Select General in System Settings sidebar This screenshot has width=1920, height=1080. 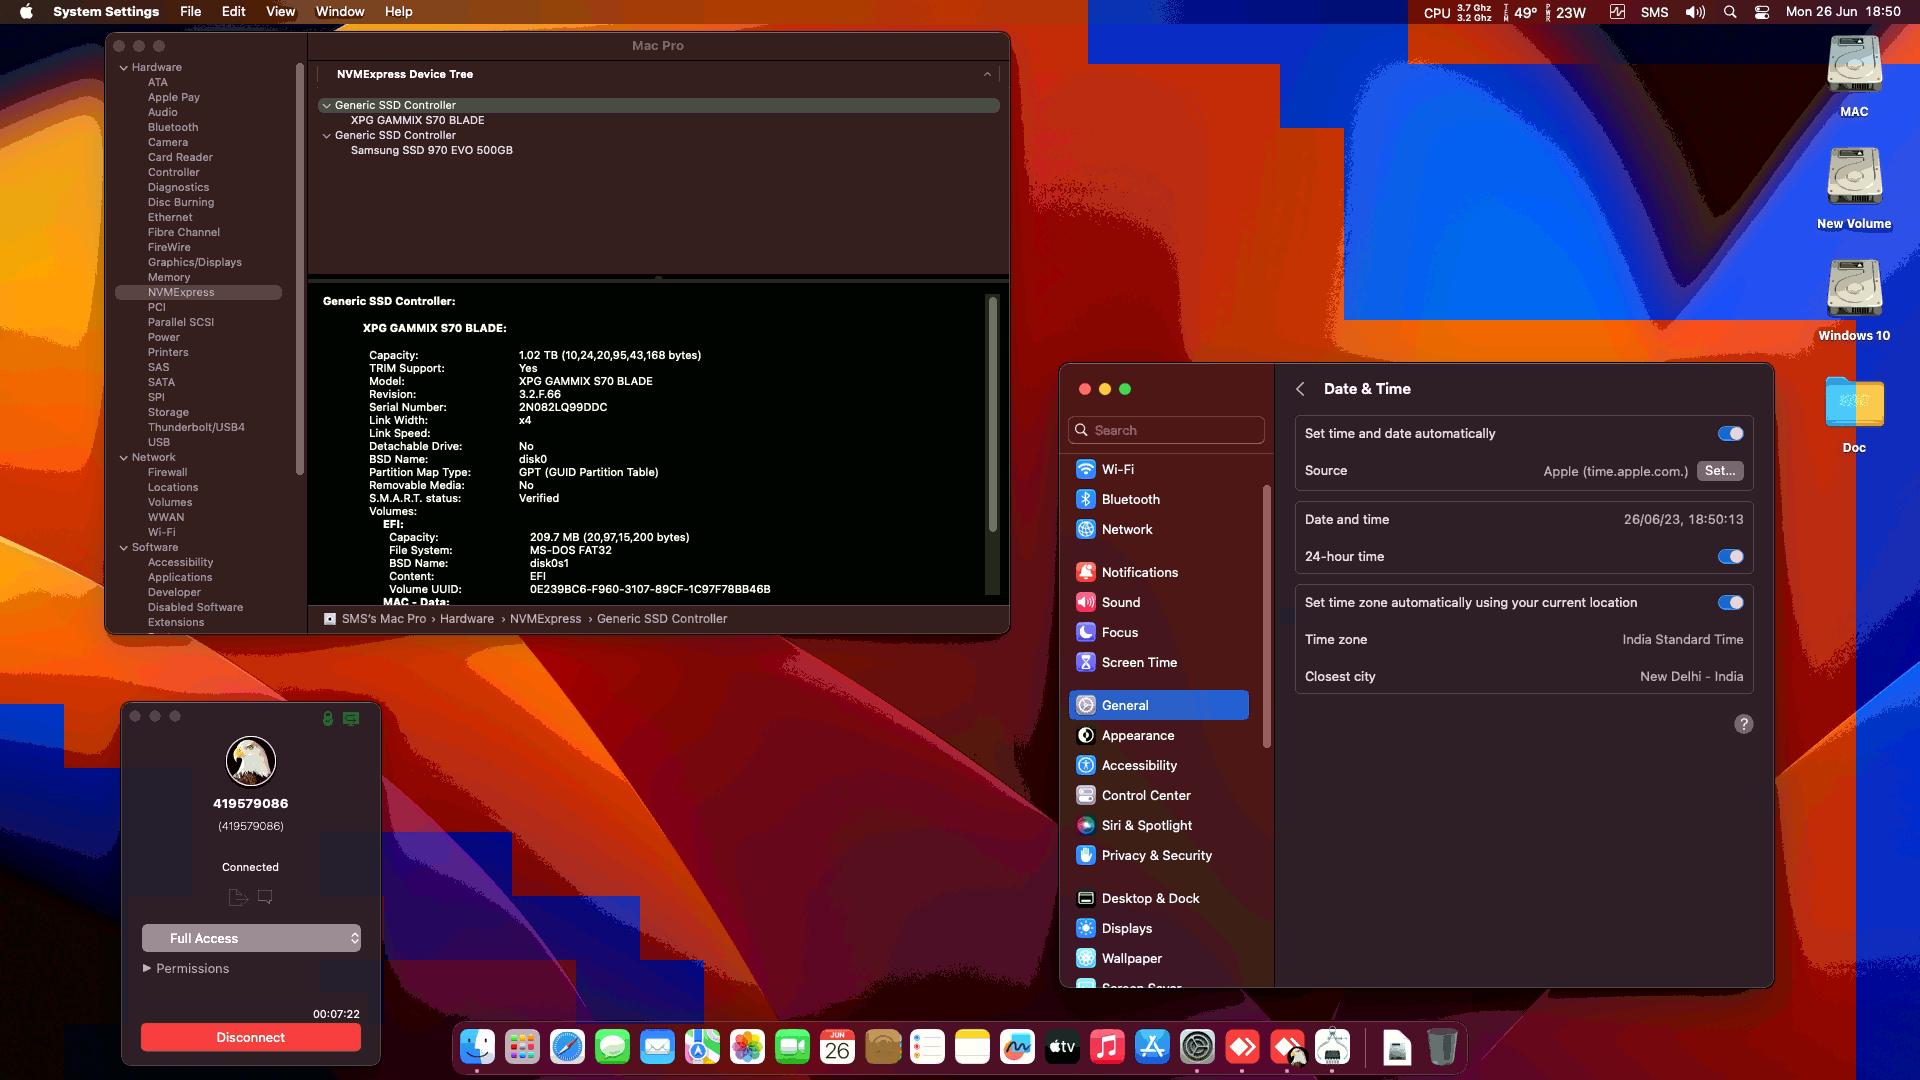1158,705
